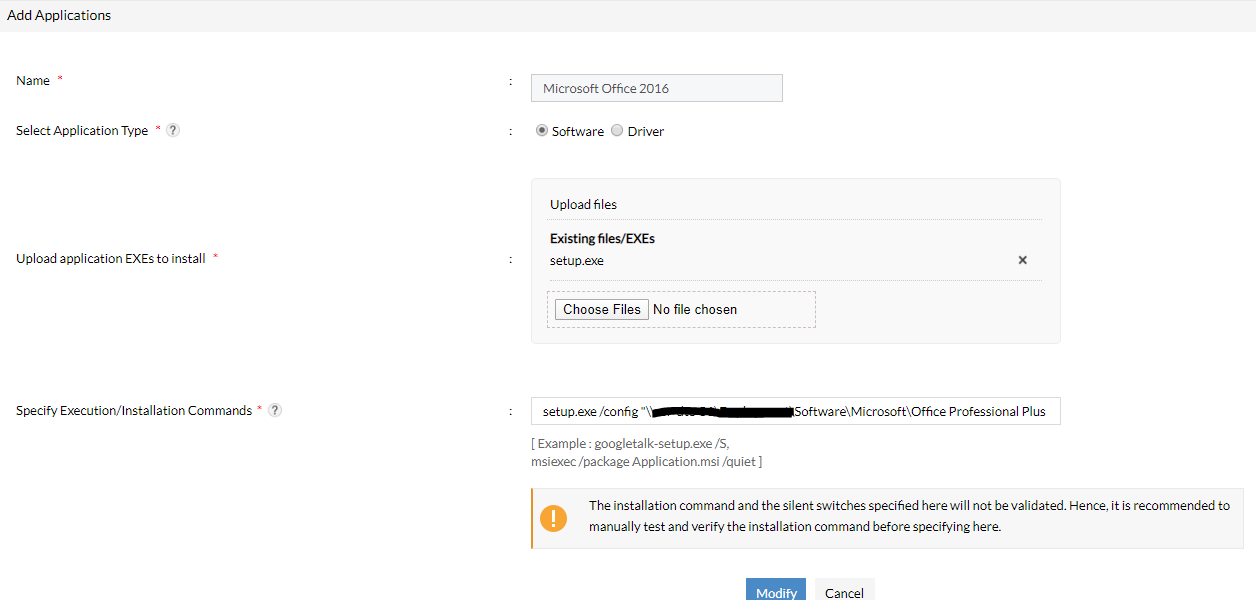Click the Add Applications title
The height and width of the screenshot is (600, 1256).
pyautogui.click(x=59, y=15)
